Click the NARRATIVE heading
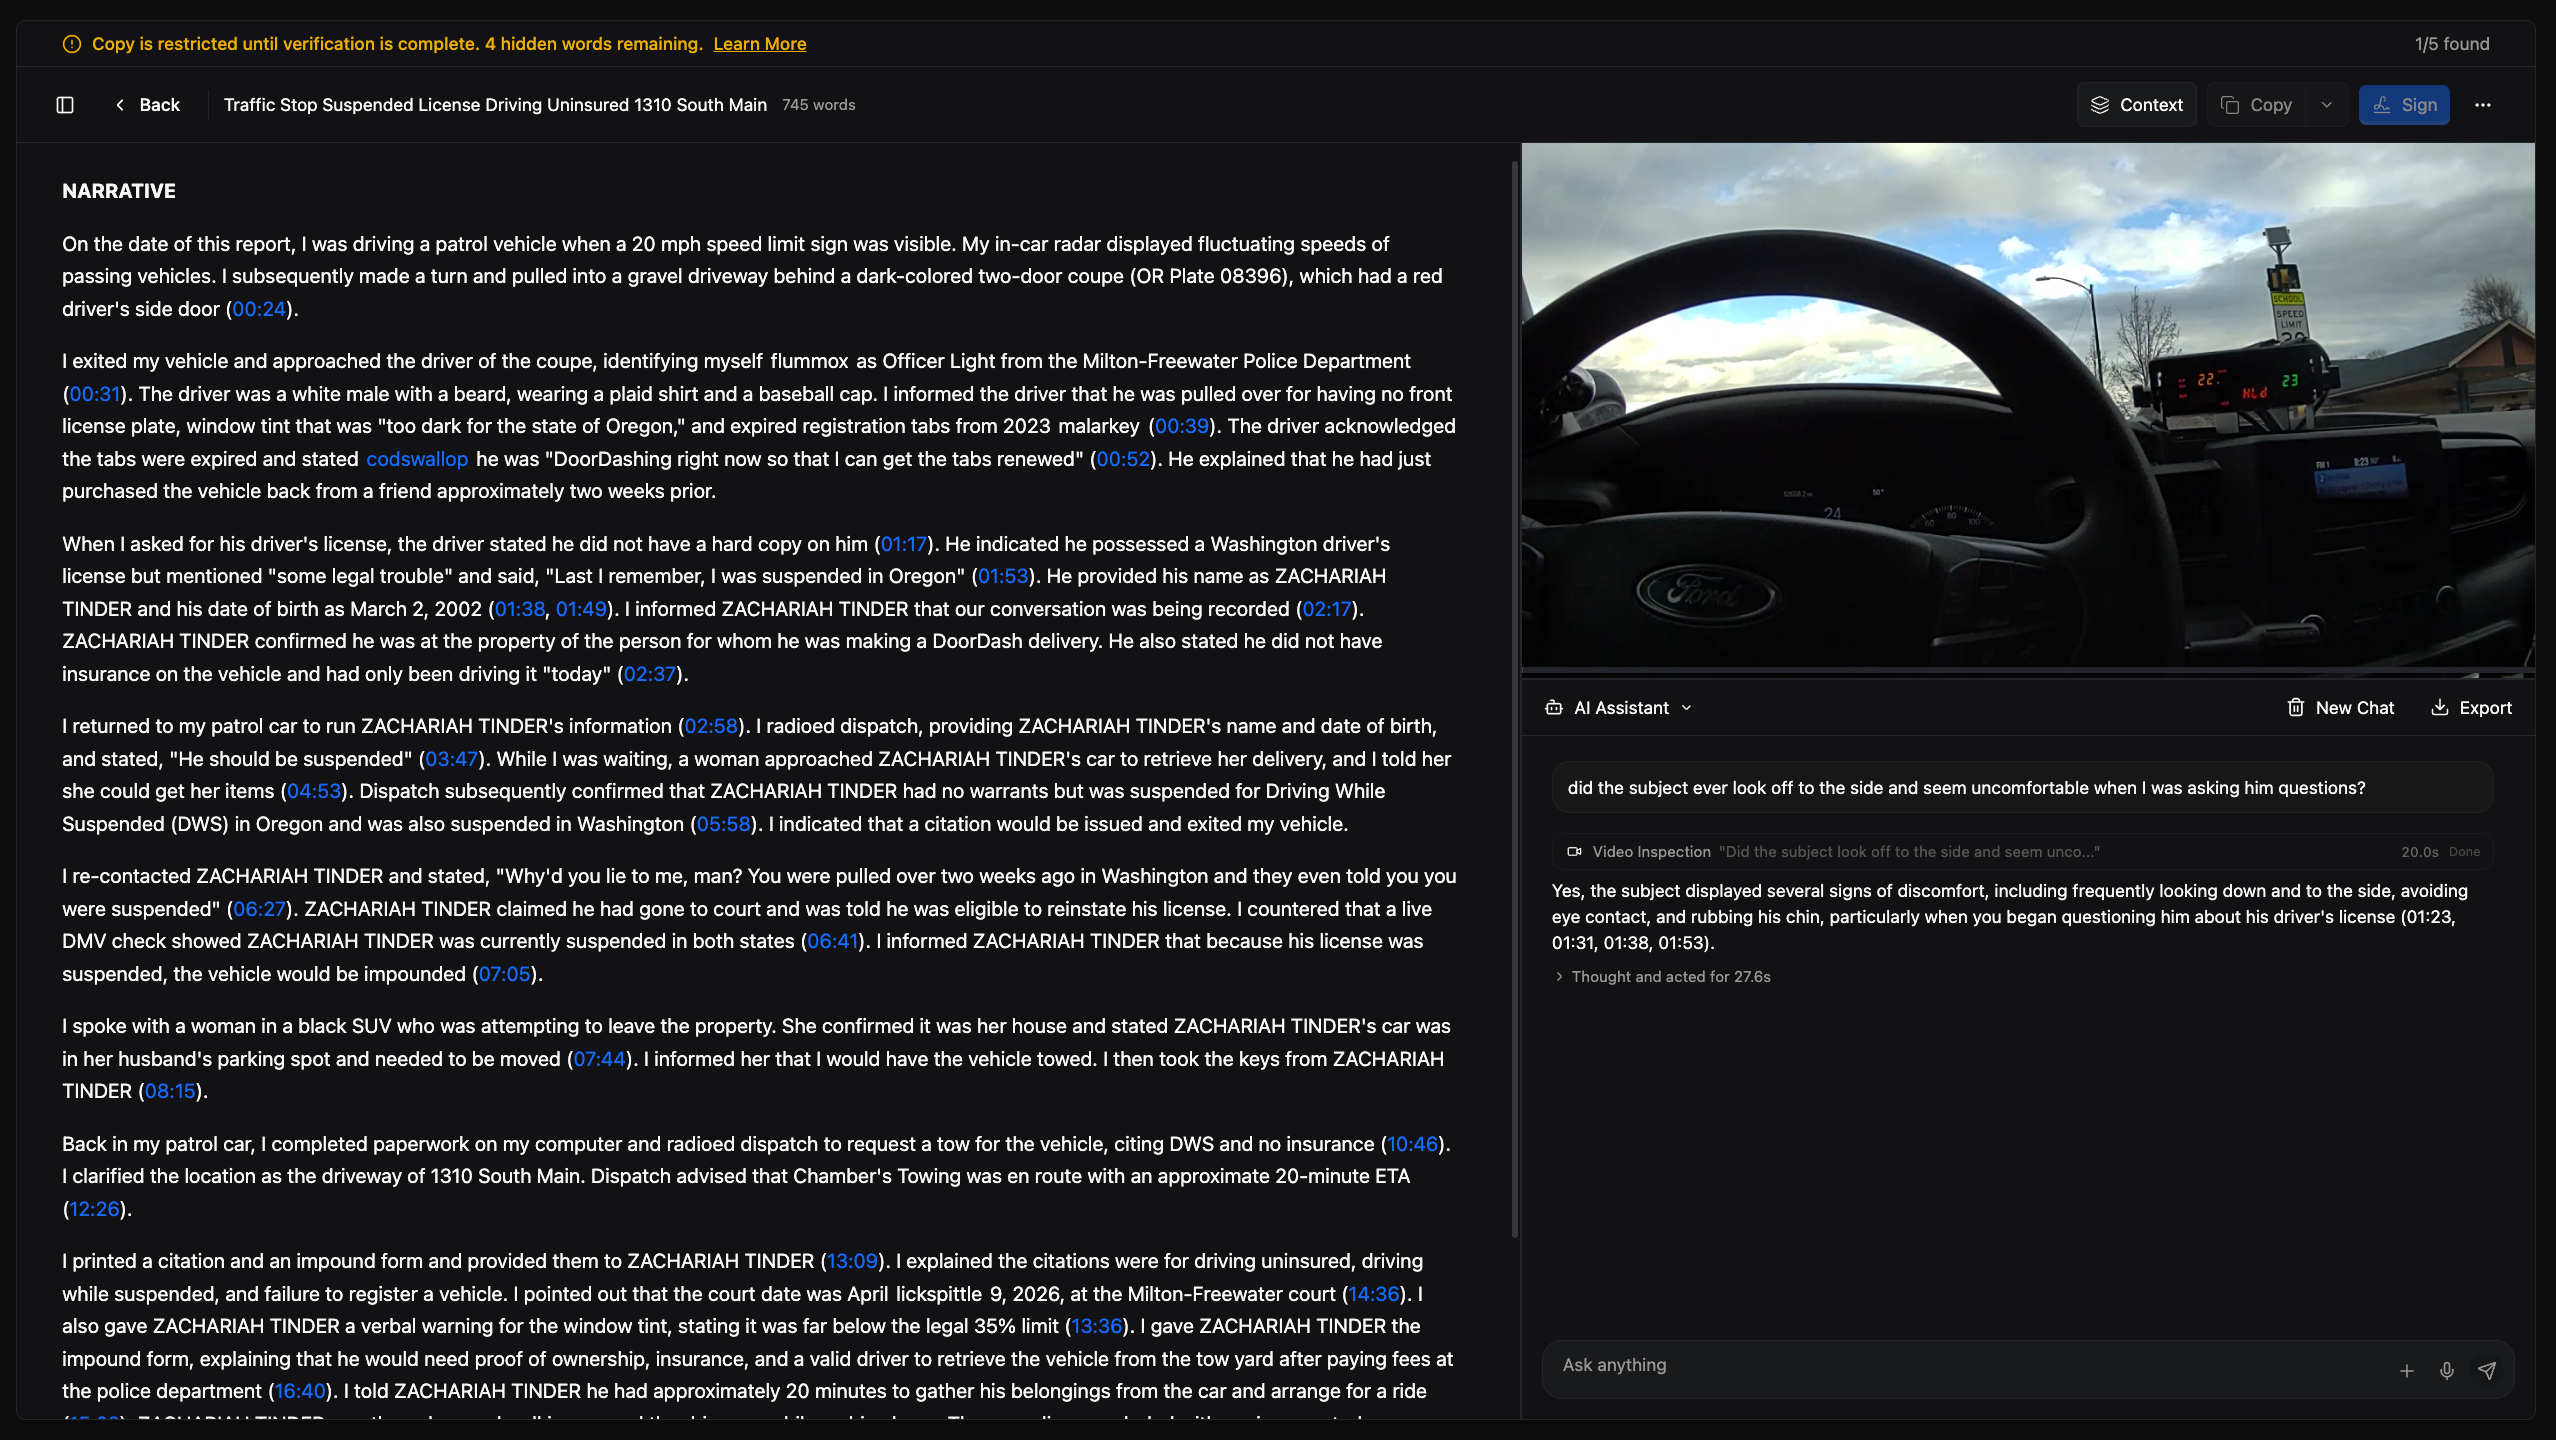Viewport: 2556px width, 1440px height. pos(119,191)
